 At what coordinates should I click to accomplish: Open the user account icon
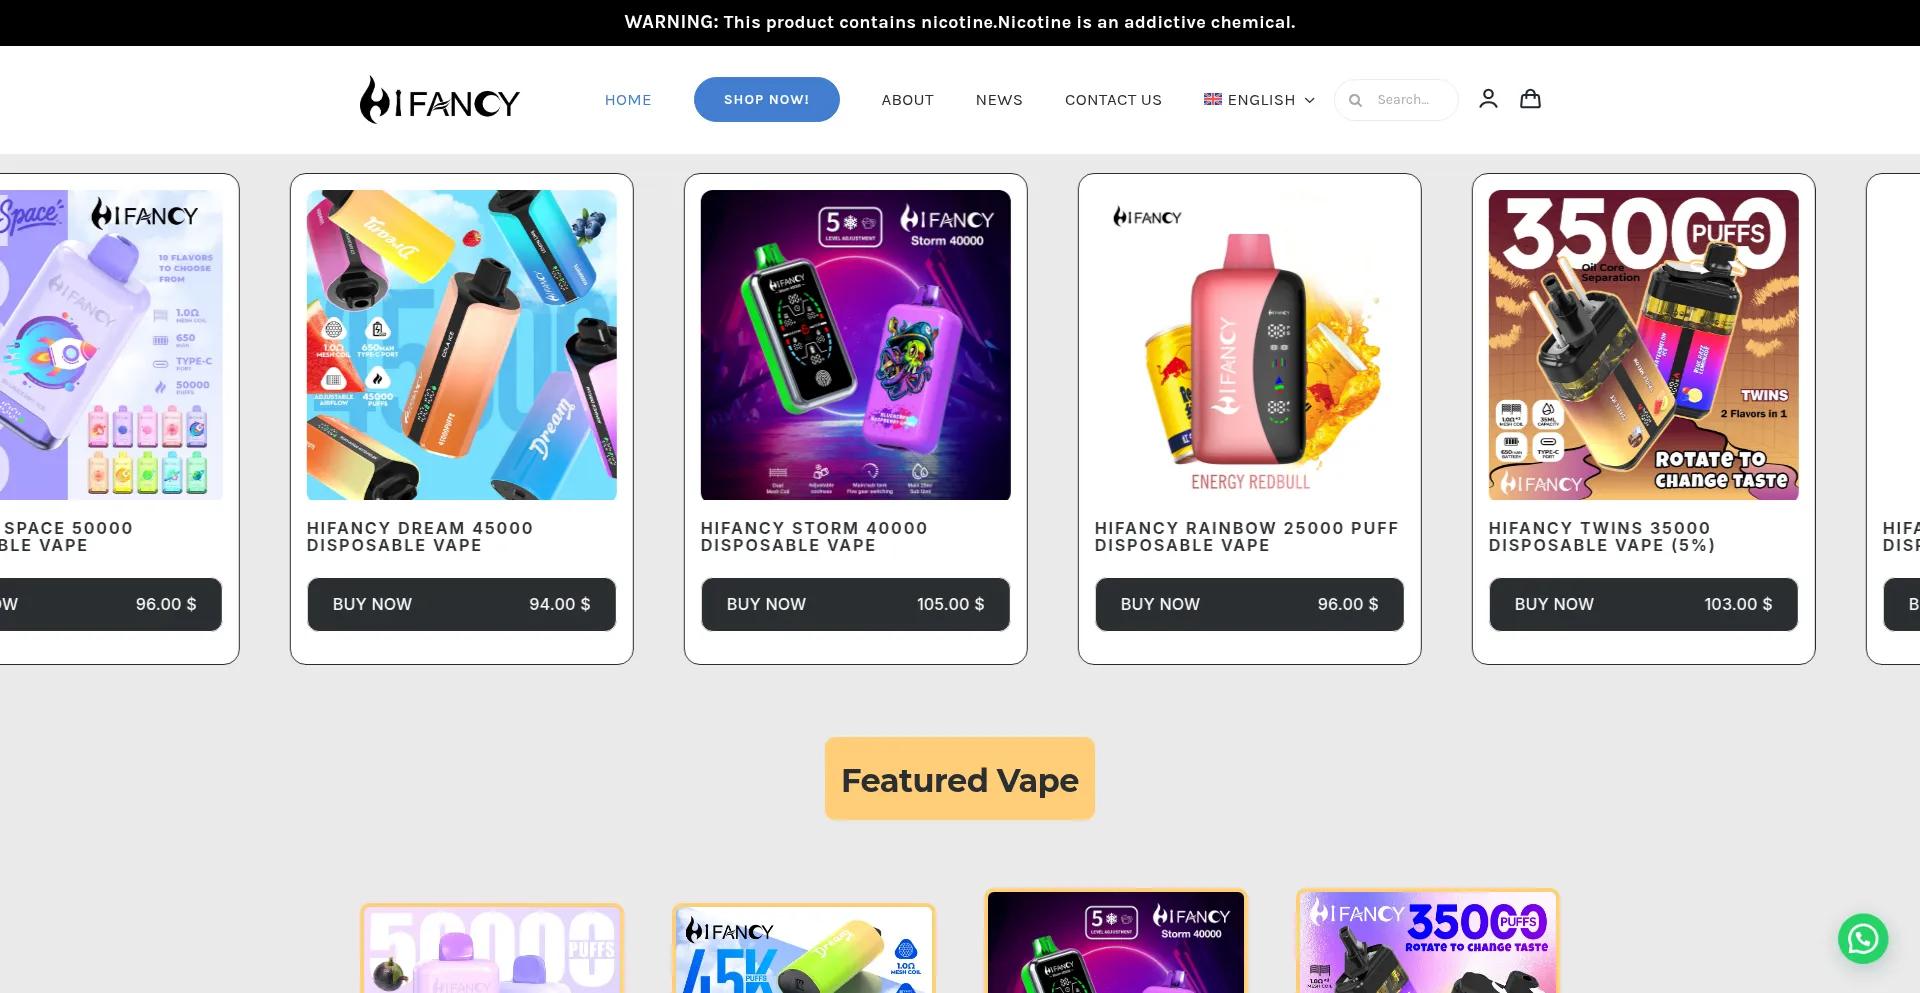(x=1488, y=99)
